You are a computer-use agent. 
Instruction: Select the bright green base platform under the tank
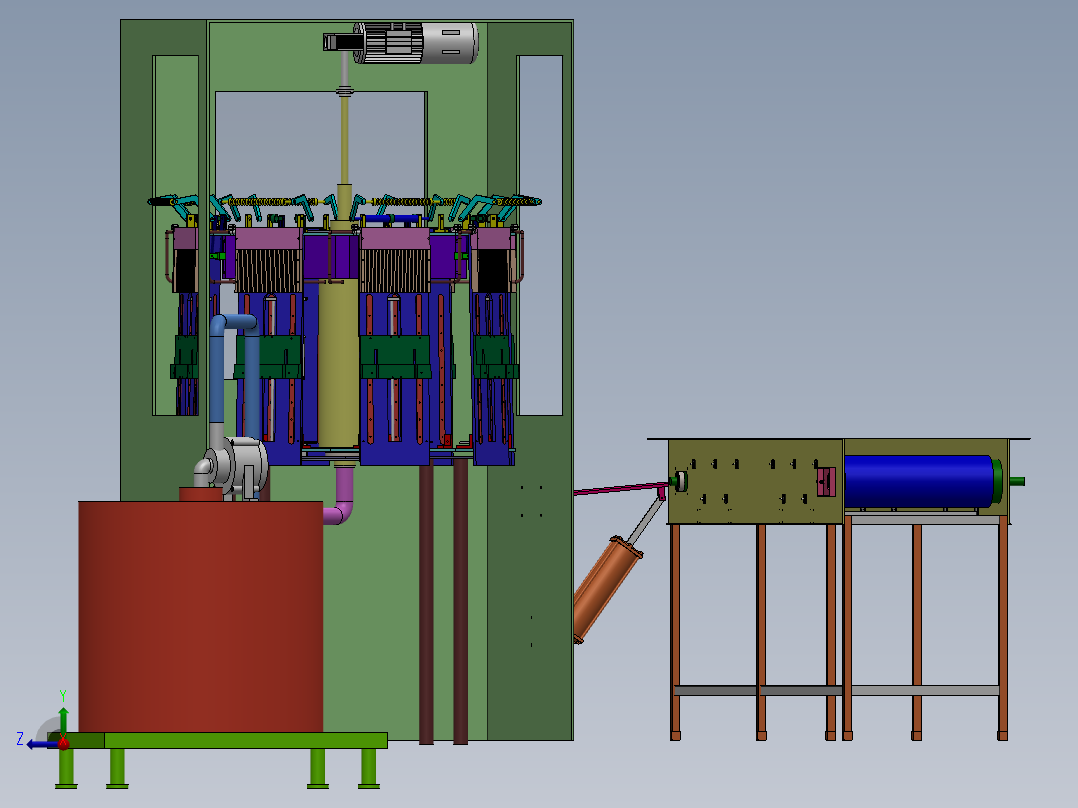(217, 741)
